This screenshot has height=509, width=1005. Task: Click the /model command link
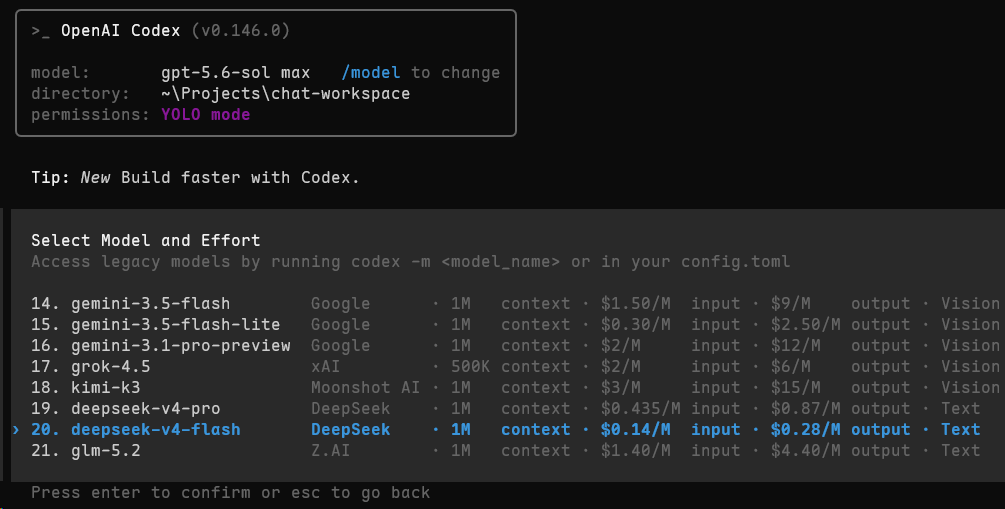[x=370, y=72]
